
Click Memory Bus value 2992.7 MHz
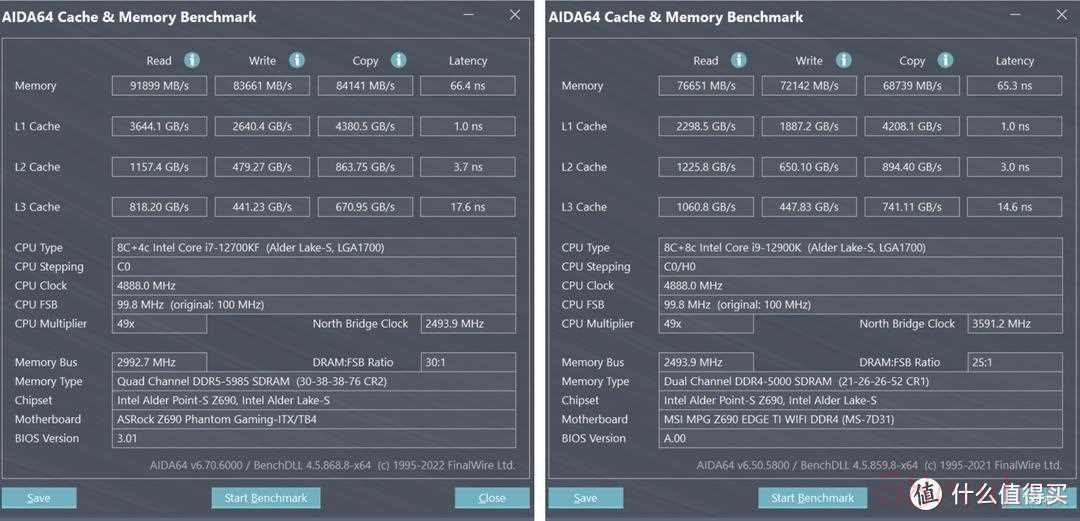[159, 362]
